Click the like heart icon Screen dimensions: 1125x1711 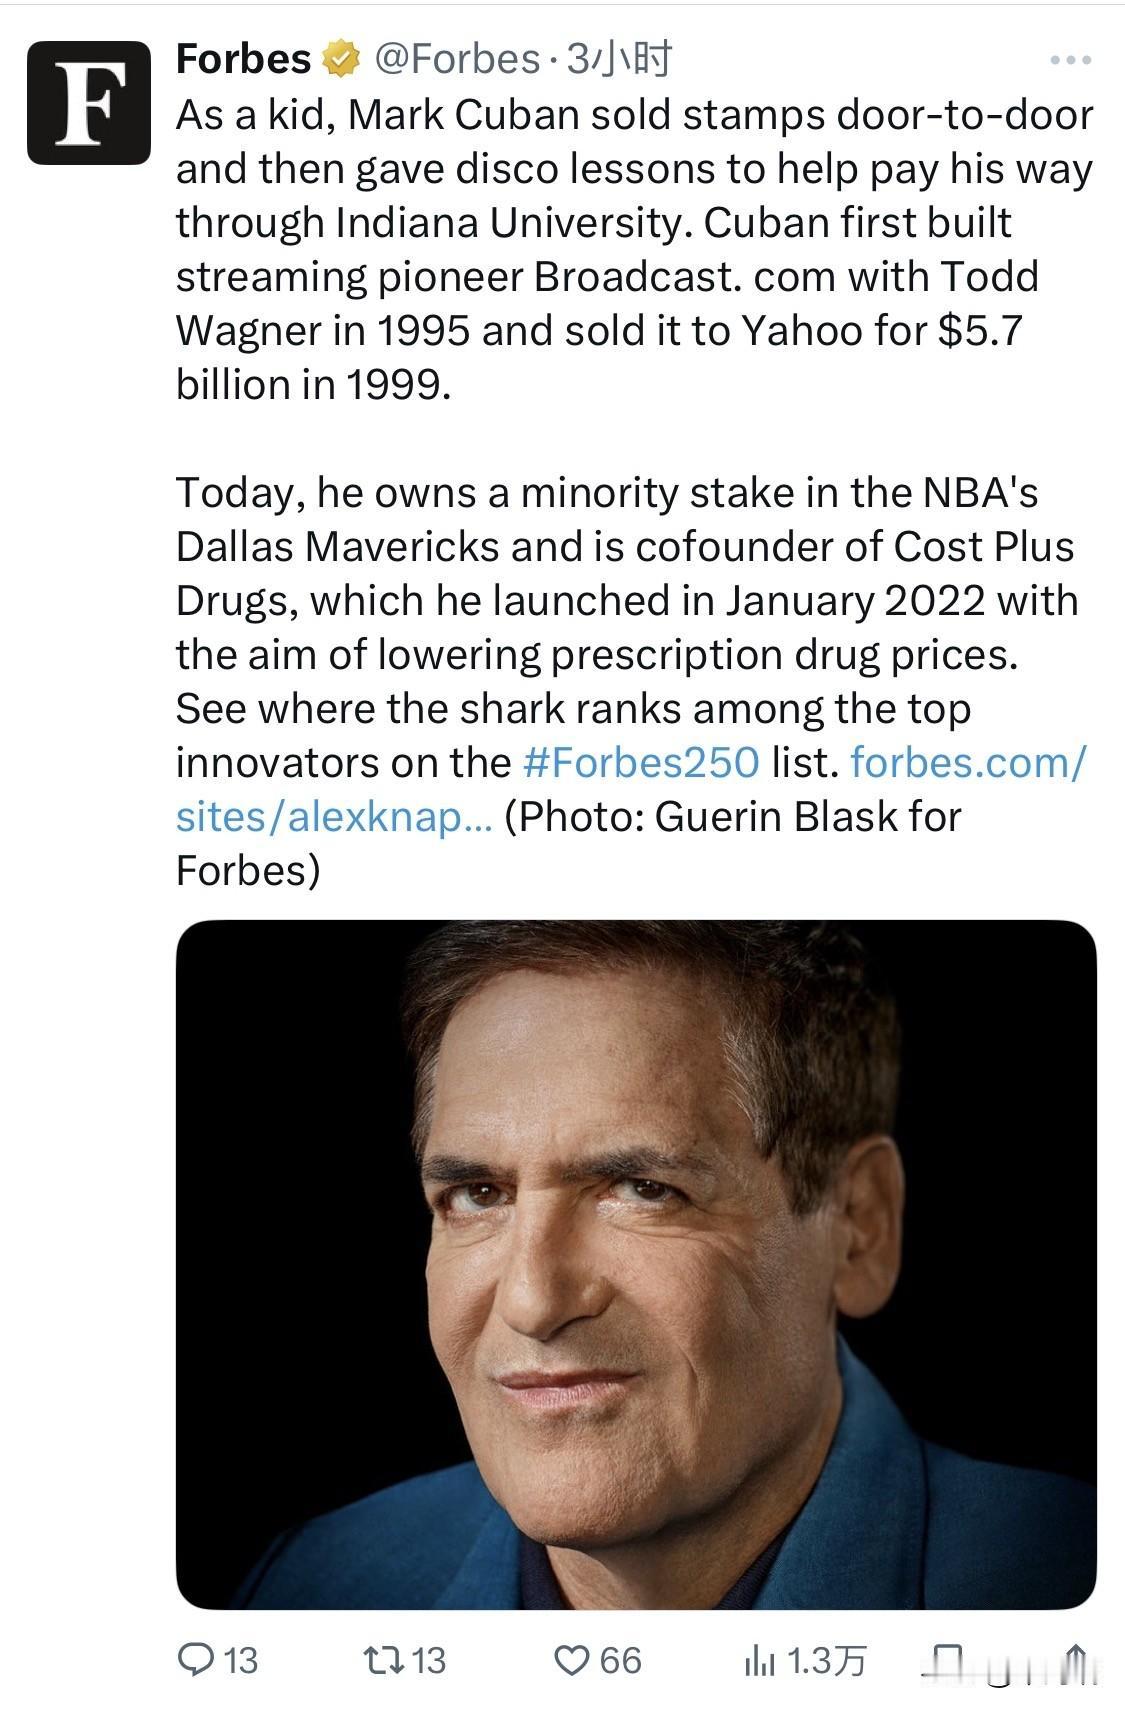(x=572, y=1656)
